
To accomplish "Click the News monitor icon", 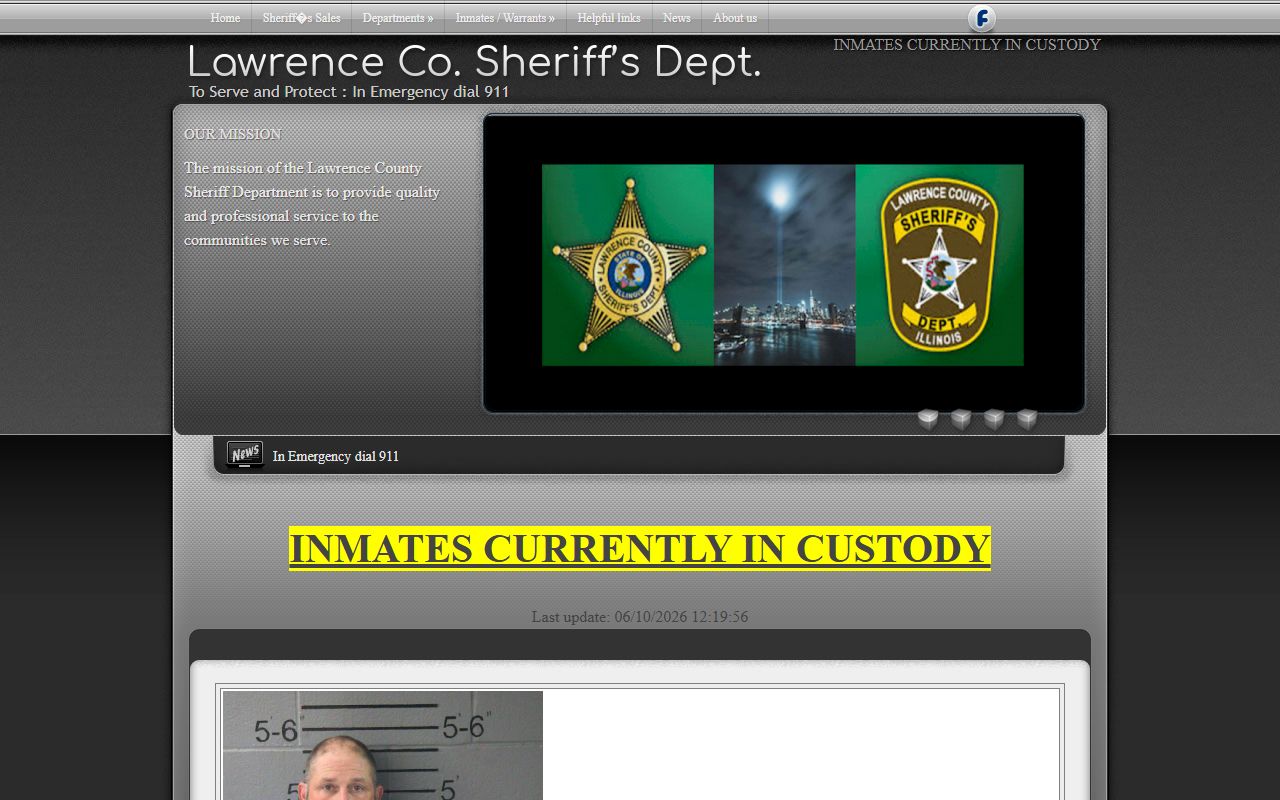I will point(245,454).
